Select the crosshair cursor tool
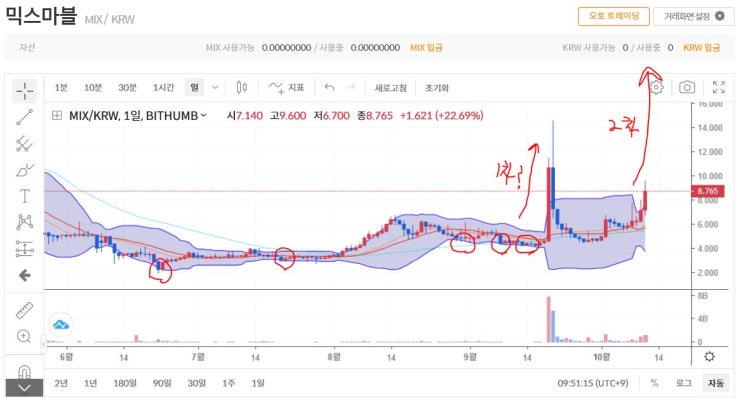Viewport: 743px width, 408px height. pyautogui.click(x=24, y=91)
